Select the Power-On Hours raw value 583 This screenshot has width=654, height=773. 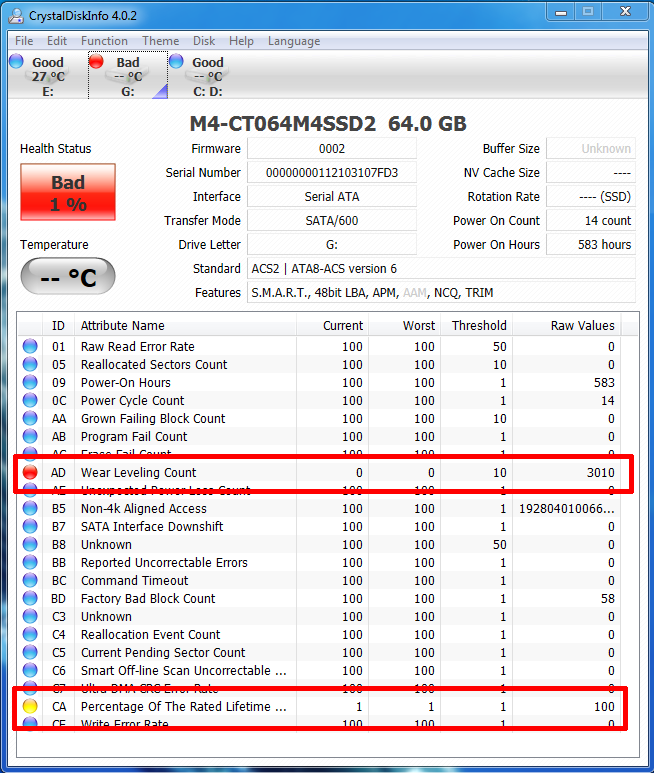click(x=604, y=382)
